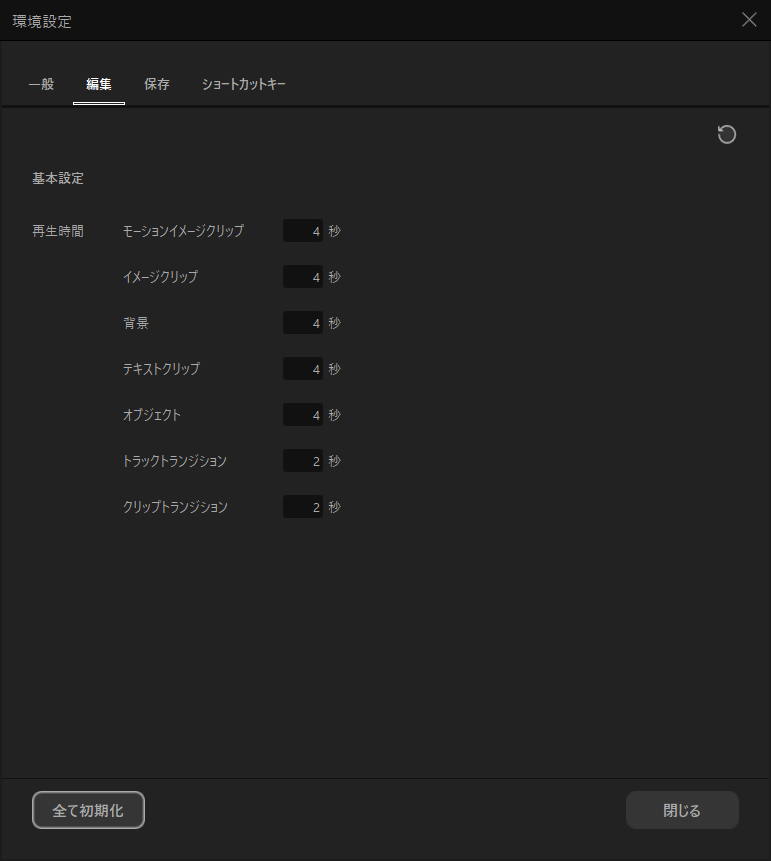The width and height of the screenshot is (771, 861).
Task: Select the 編集 tab
Action: click(x=99, y=85)
